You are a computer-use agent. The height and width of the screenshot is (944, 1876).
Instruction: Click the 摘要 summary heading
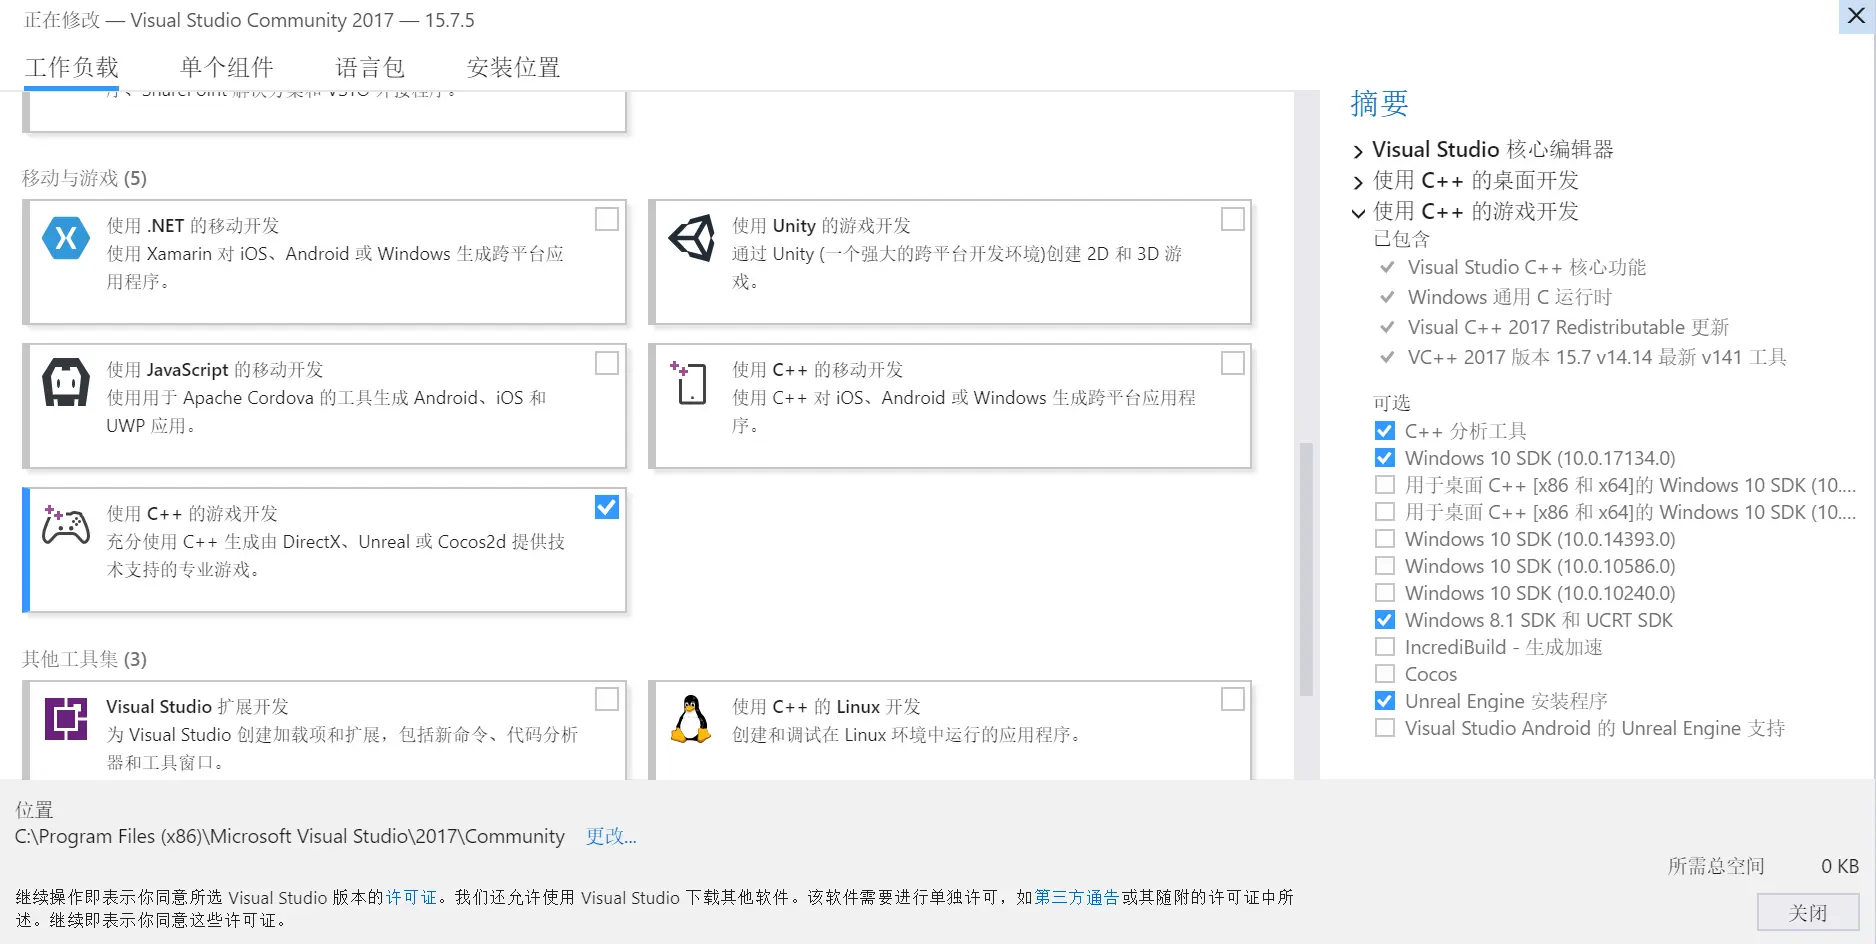pos(1379,103)
